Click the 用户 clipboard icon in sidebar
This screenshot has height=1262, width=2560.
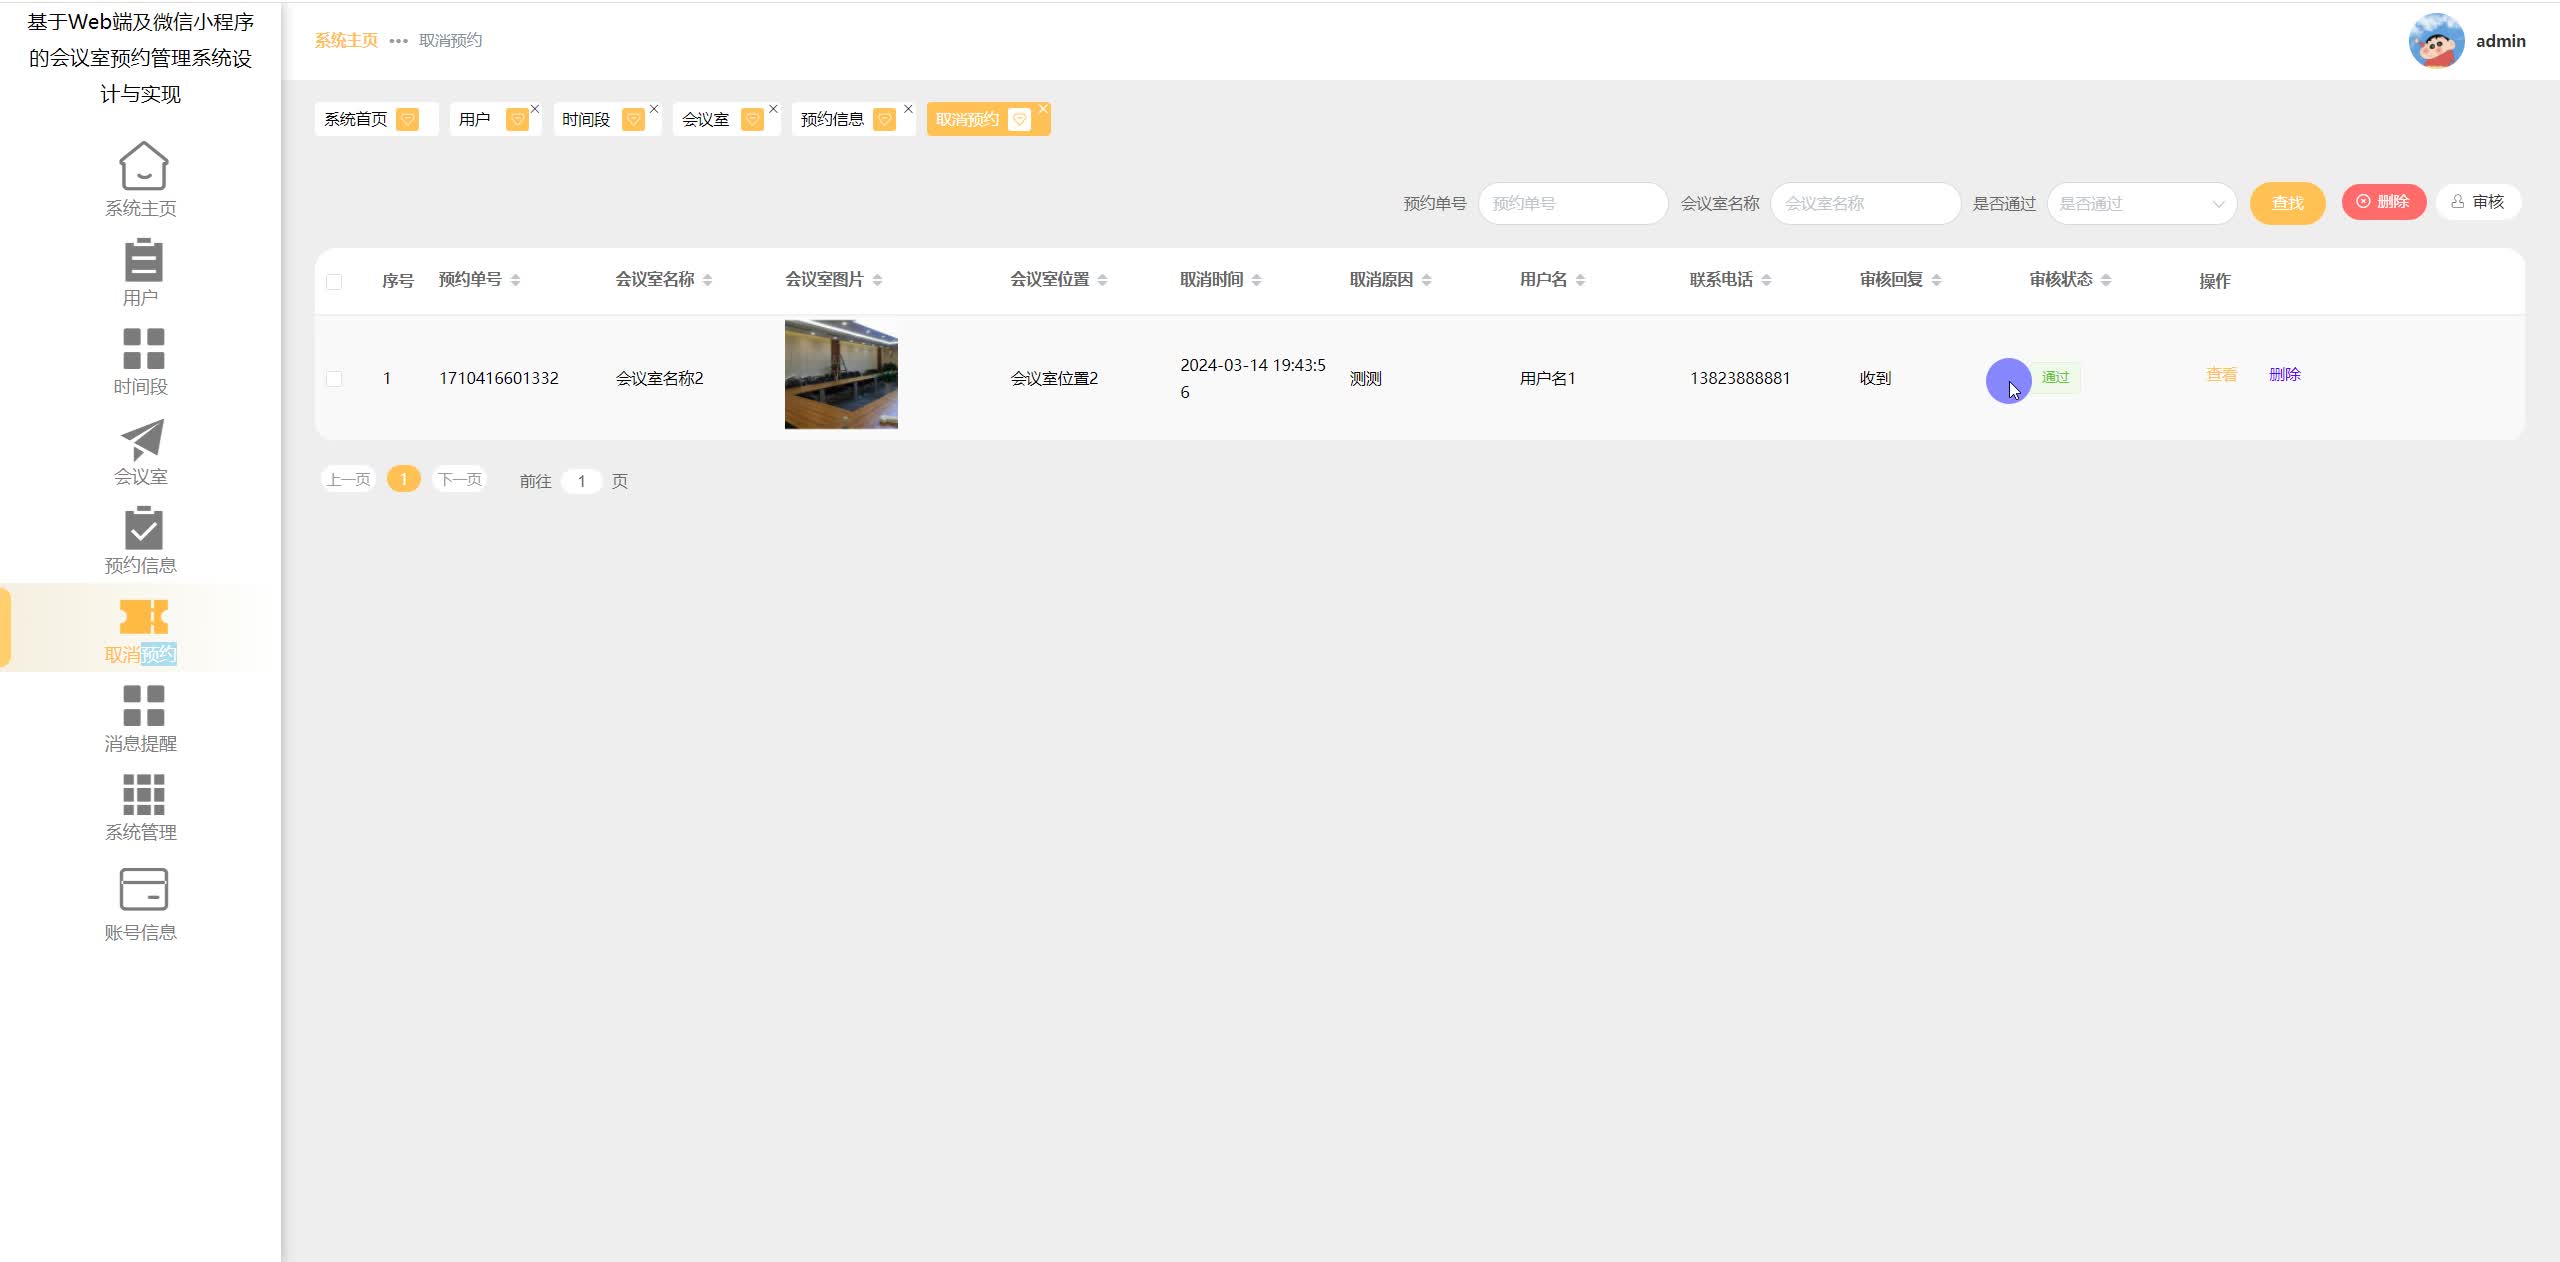[x=143, y=260]
